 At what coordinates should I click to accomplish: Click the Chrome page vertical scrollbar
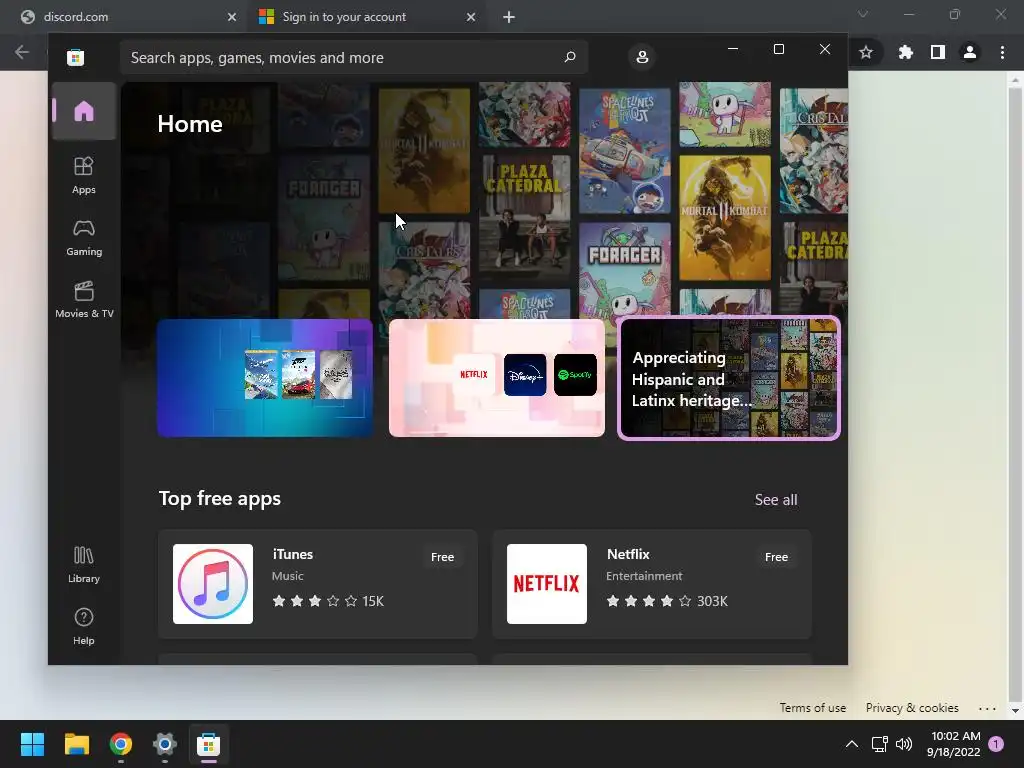[1015, 394]
